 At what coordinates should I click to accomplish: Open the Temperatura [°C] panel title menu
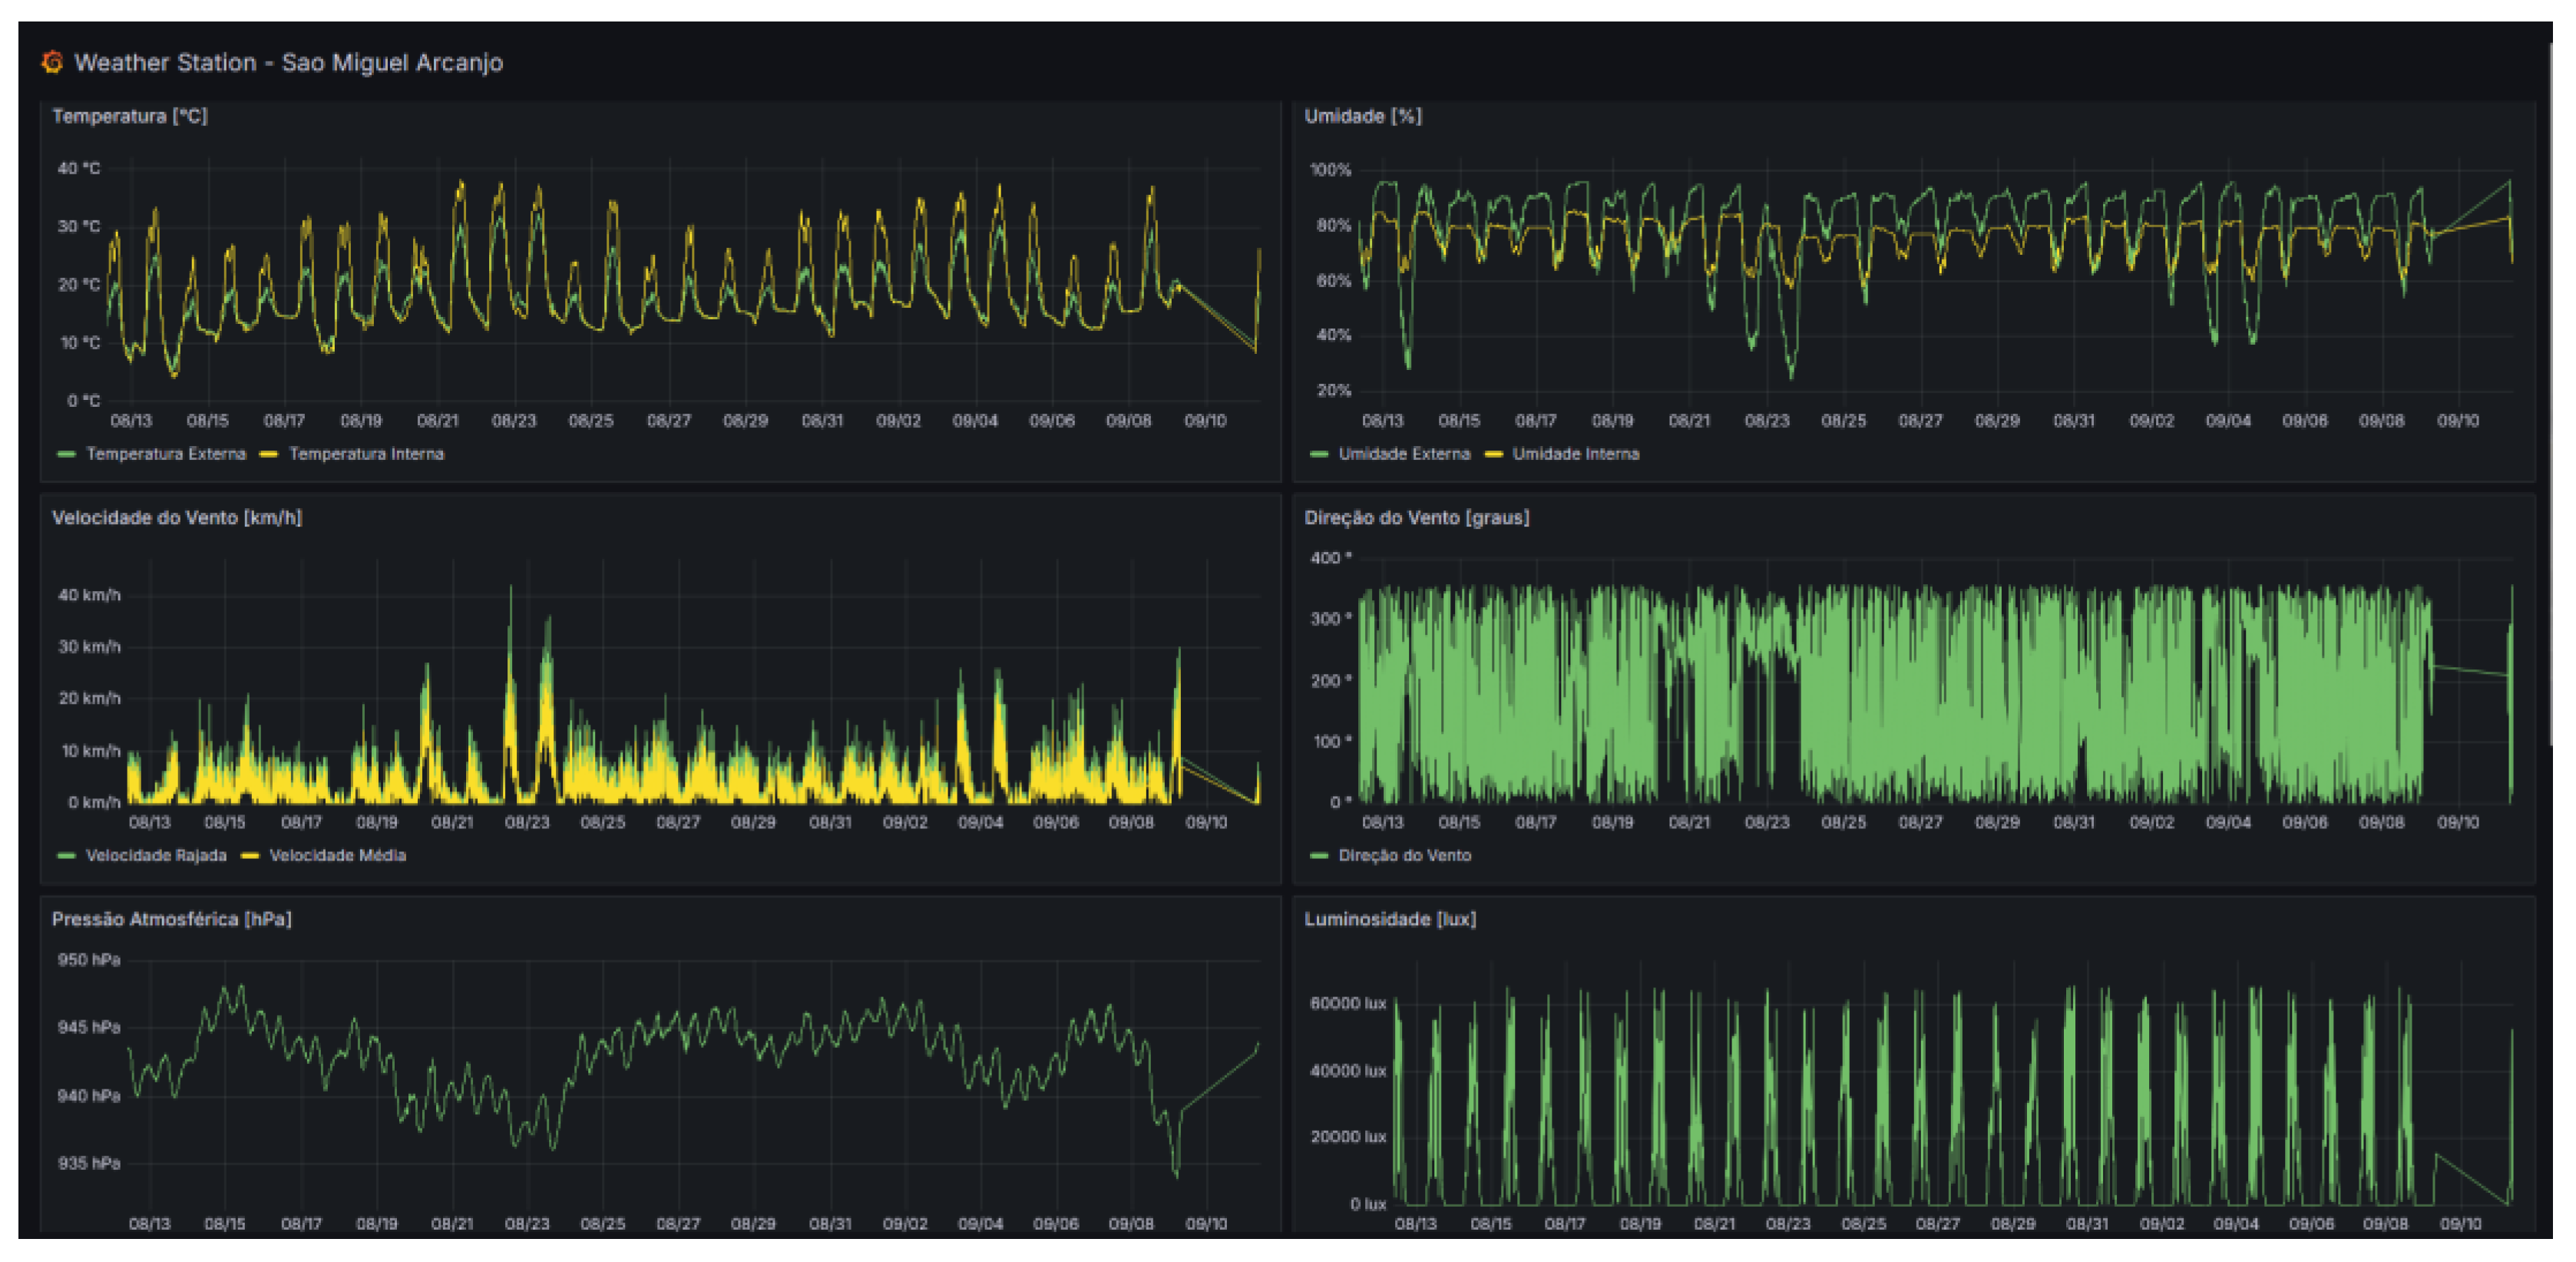tap(130, 116)
